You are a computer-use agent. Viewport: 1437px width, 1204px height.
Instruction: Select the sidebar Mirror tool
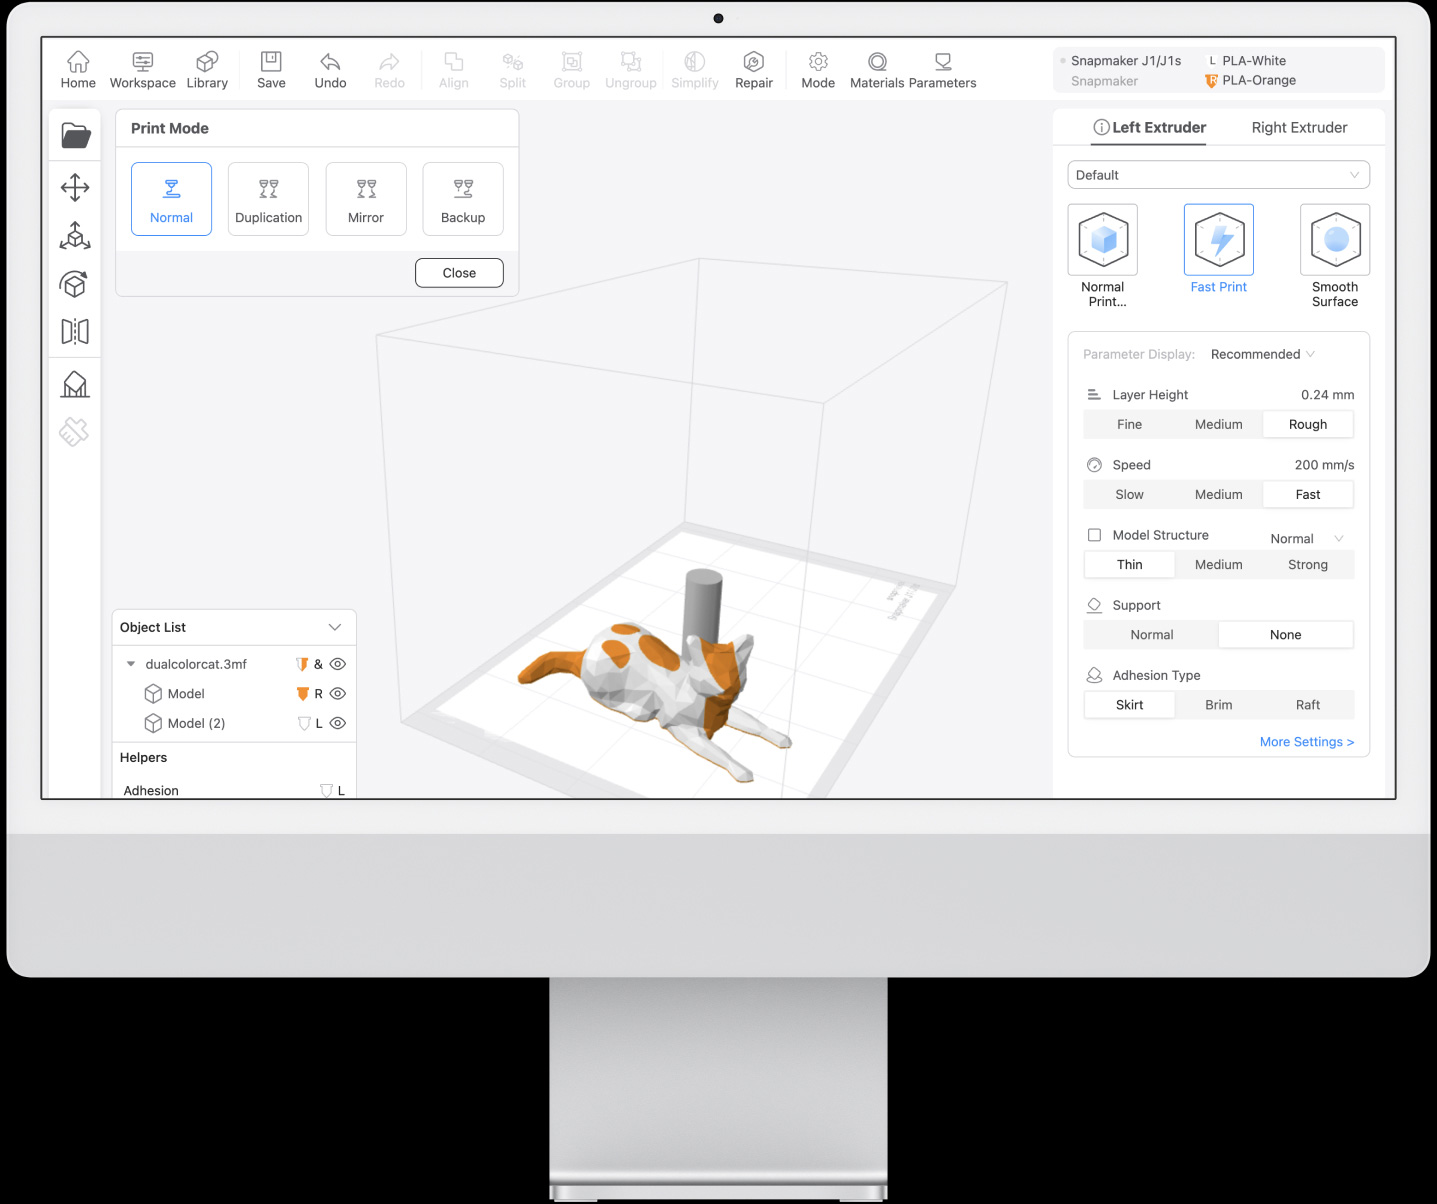[x=75, y=331]
